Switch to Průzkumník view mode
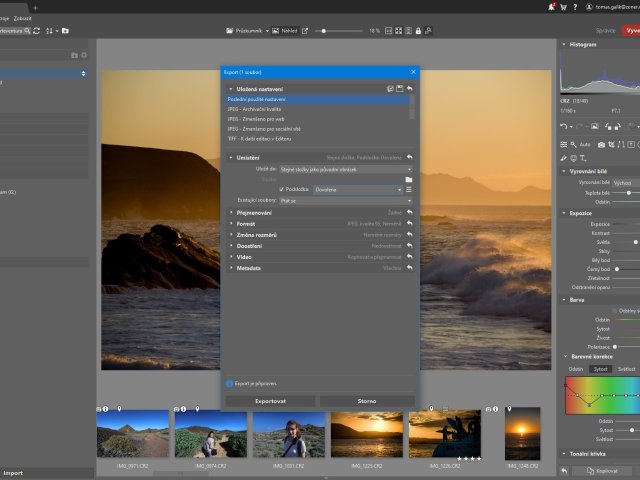This screenshot has height=480, width=640. (244, 31)
